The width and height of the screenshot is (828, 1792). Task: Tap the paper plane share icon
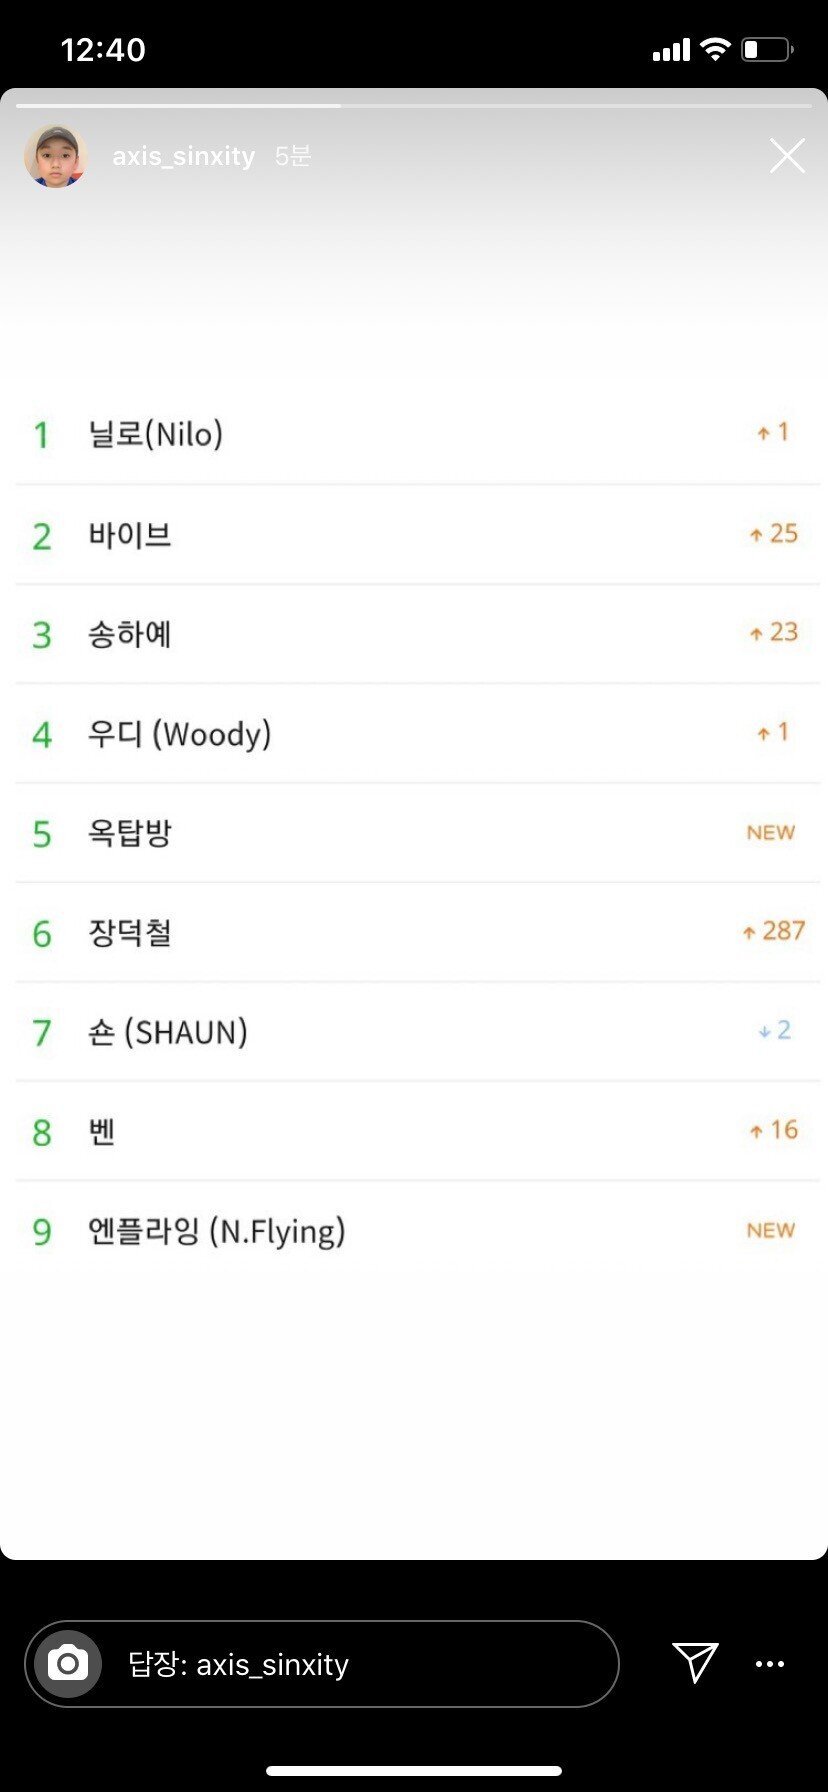(695, 1662)
